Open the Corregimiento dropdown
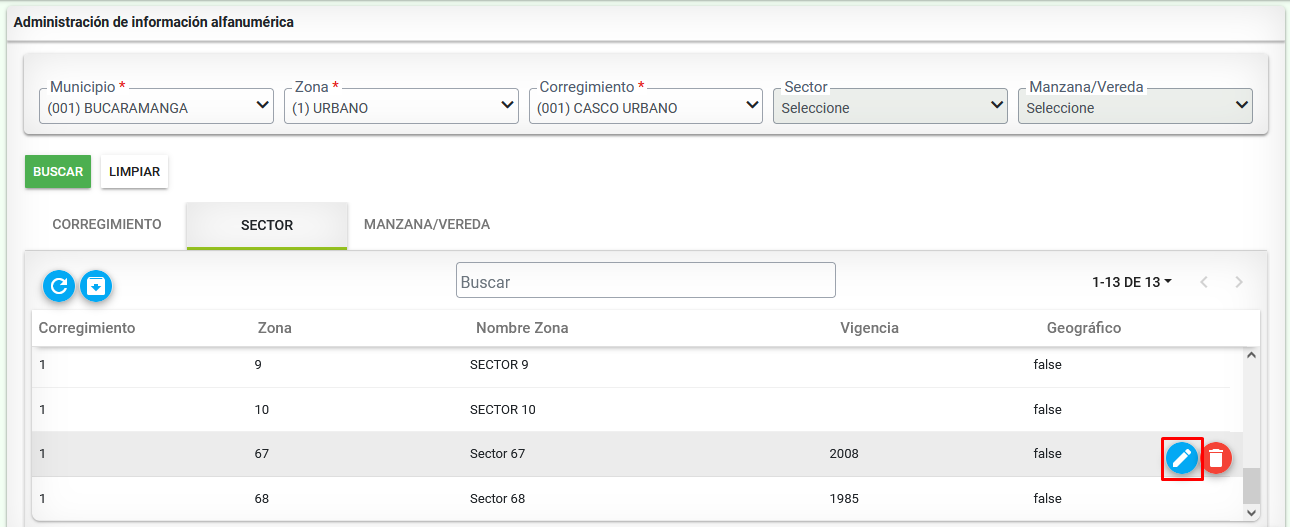1290x527 pixels. [x=646, y=105]
